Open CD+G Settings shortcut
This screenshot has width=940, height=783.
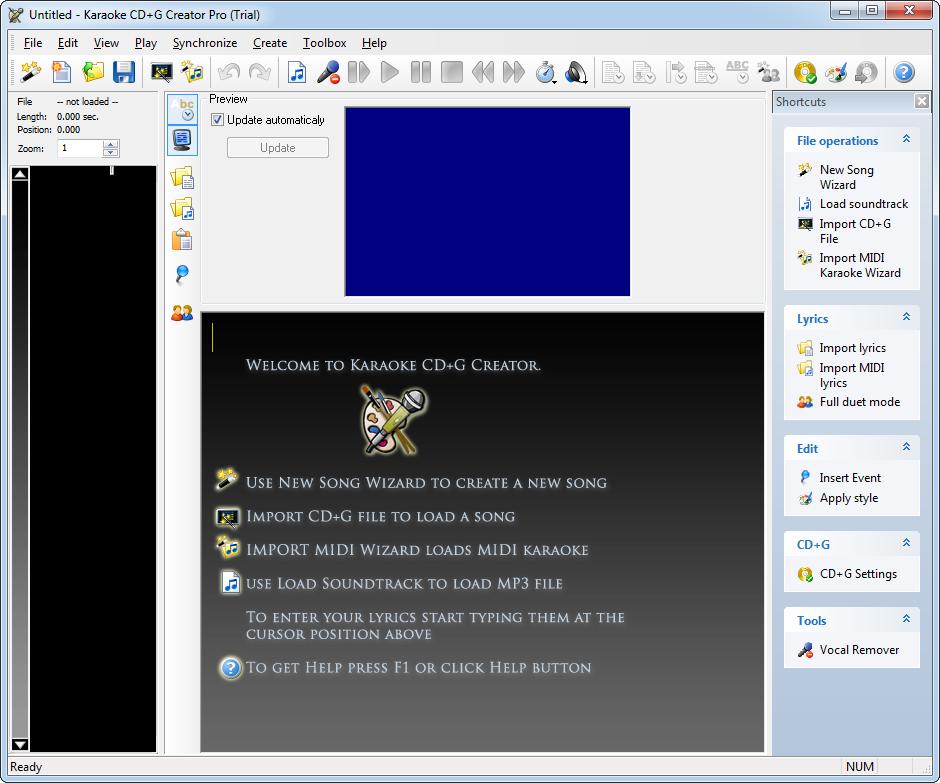858,574
